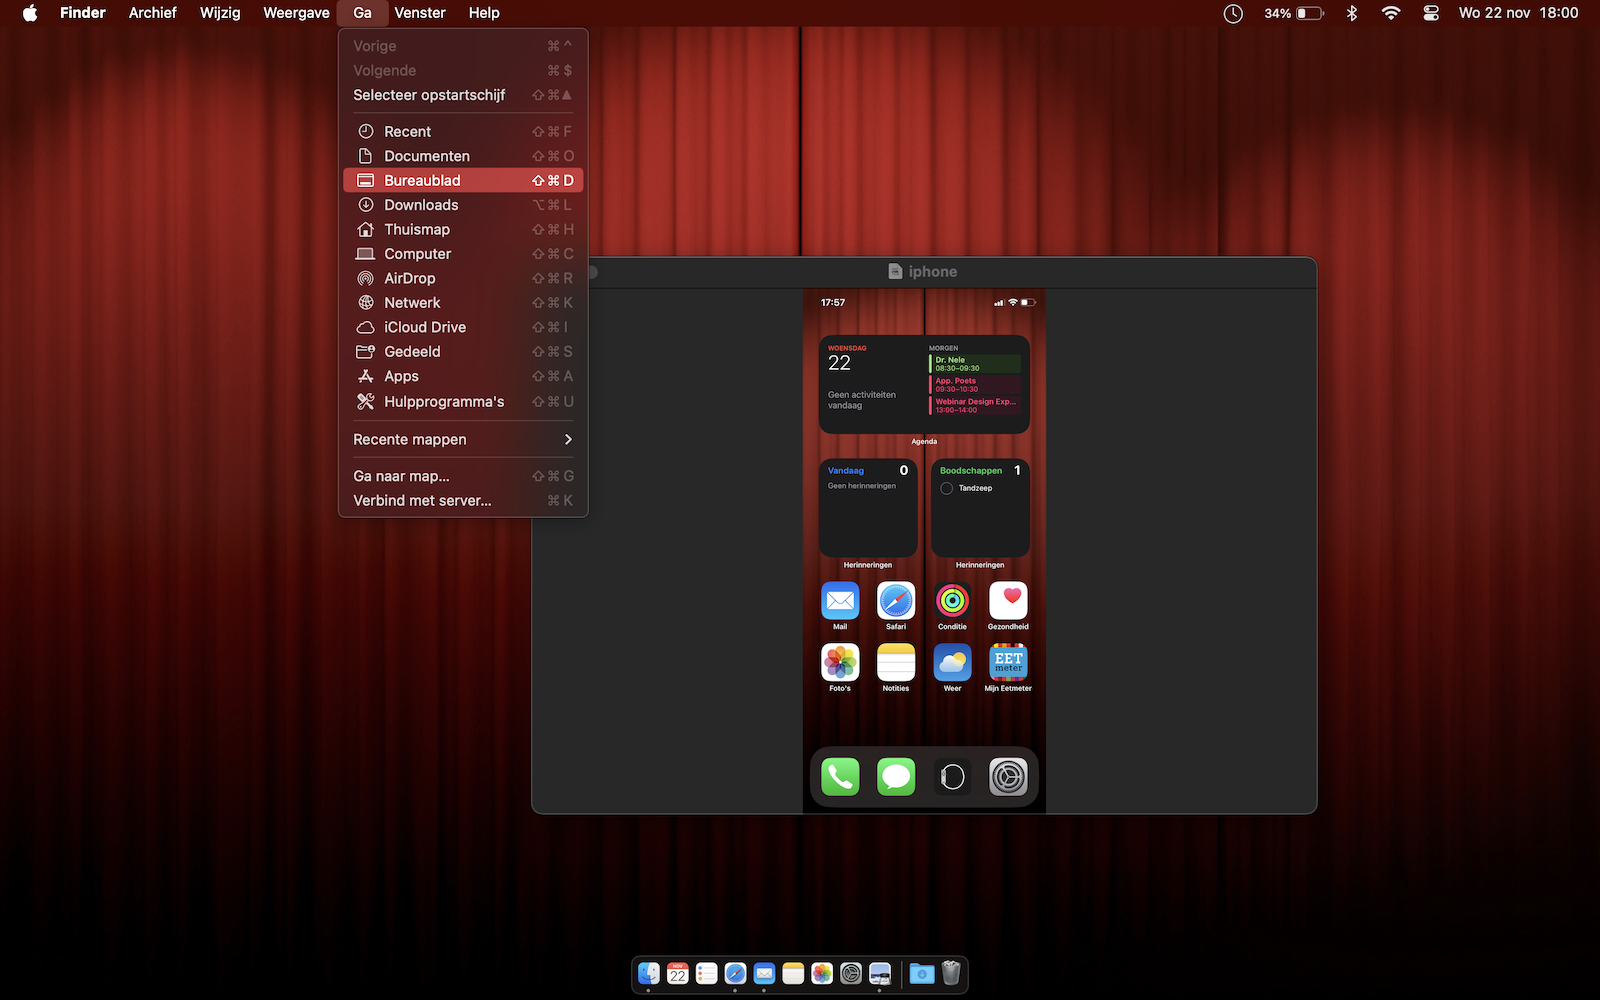Launch Reminders from the Dock
This screenshot has height=1000, width=1600.
(x=707, y=973)
